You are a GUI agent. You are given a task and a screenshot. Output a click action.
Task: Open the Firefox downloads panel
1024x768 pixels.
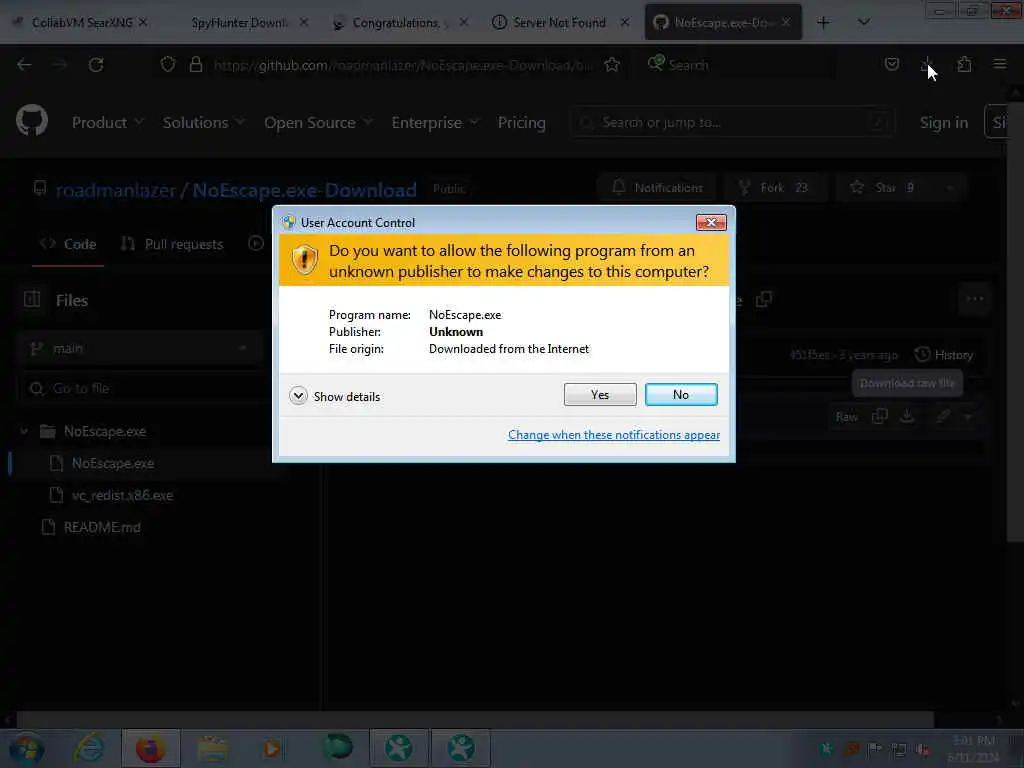[x=927, y=64]
